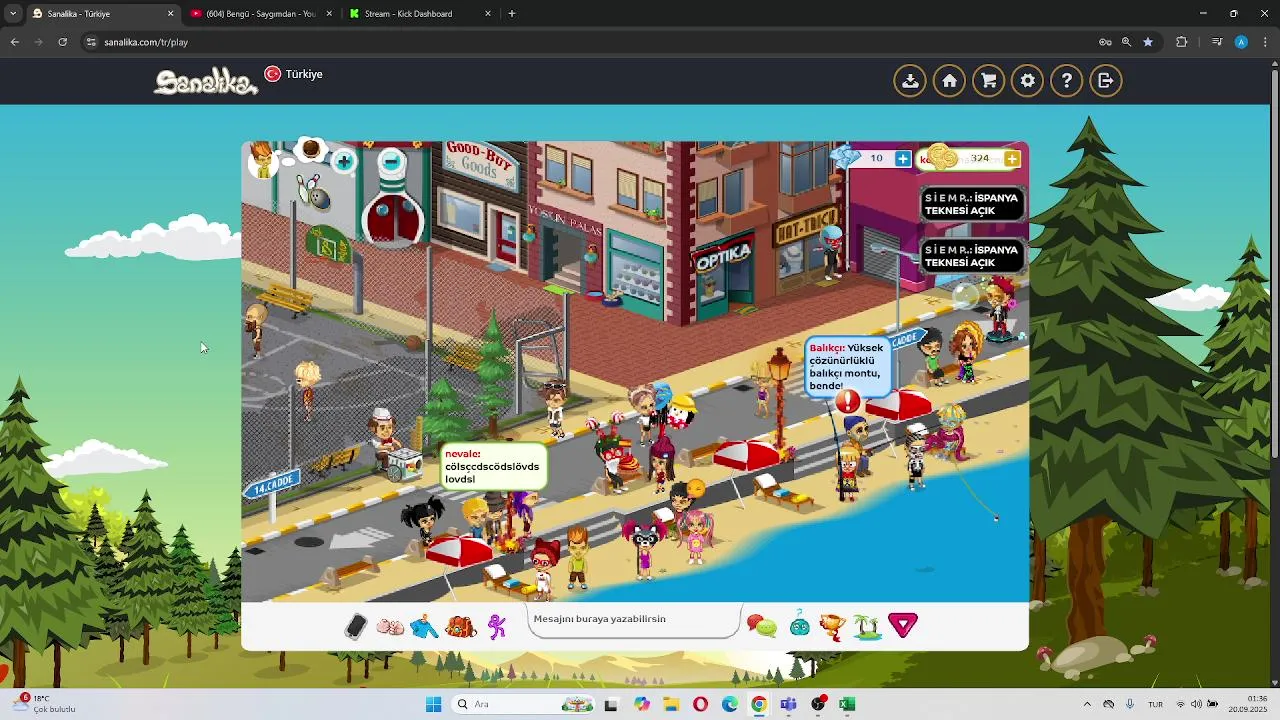Open the phone icon in game toolbar
The image size is (1280, 720).
coord(356,626)
